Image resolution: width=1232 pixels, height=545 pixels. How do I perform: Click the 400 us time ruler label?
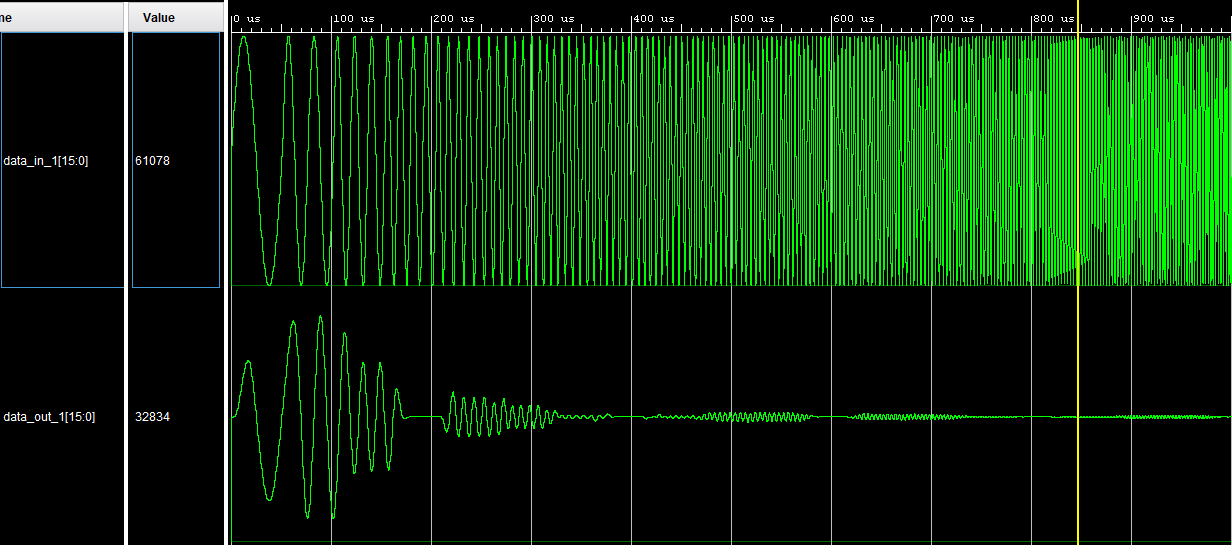(x=654, y=18)
